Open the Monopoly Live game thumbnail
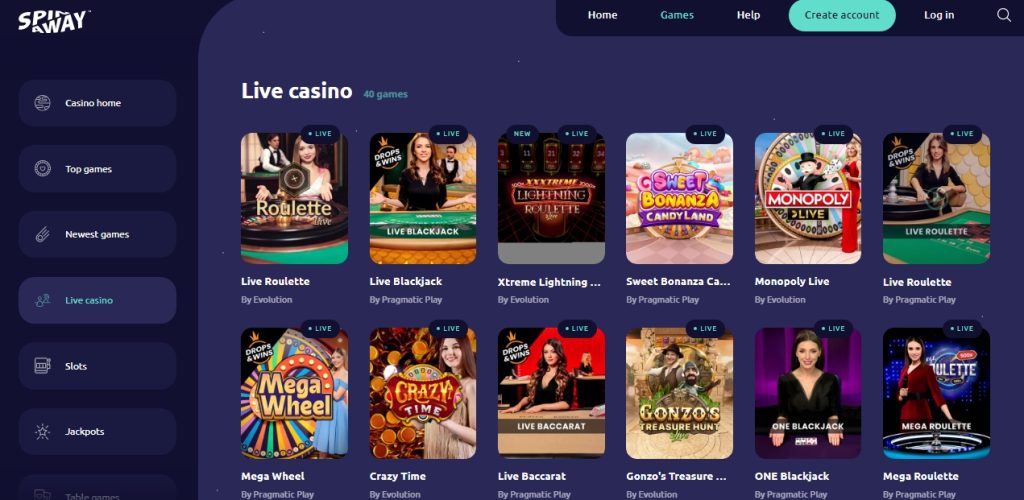Screen dimensions: 1024x500 point(808,198)
